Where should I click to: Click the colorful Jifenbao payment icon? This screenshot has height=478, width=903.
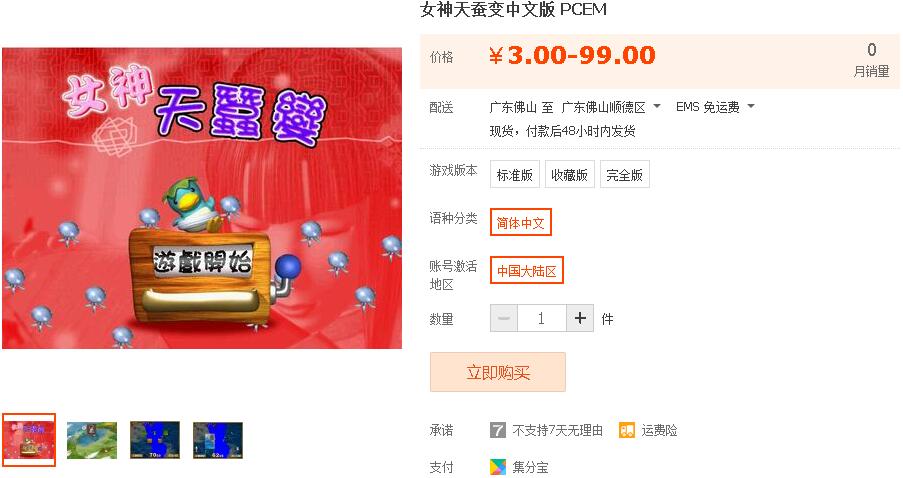tap(498, 466)
